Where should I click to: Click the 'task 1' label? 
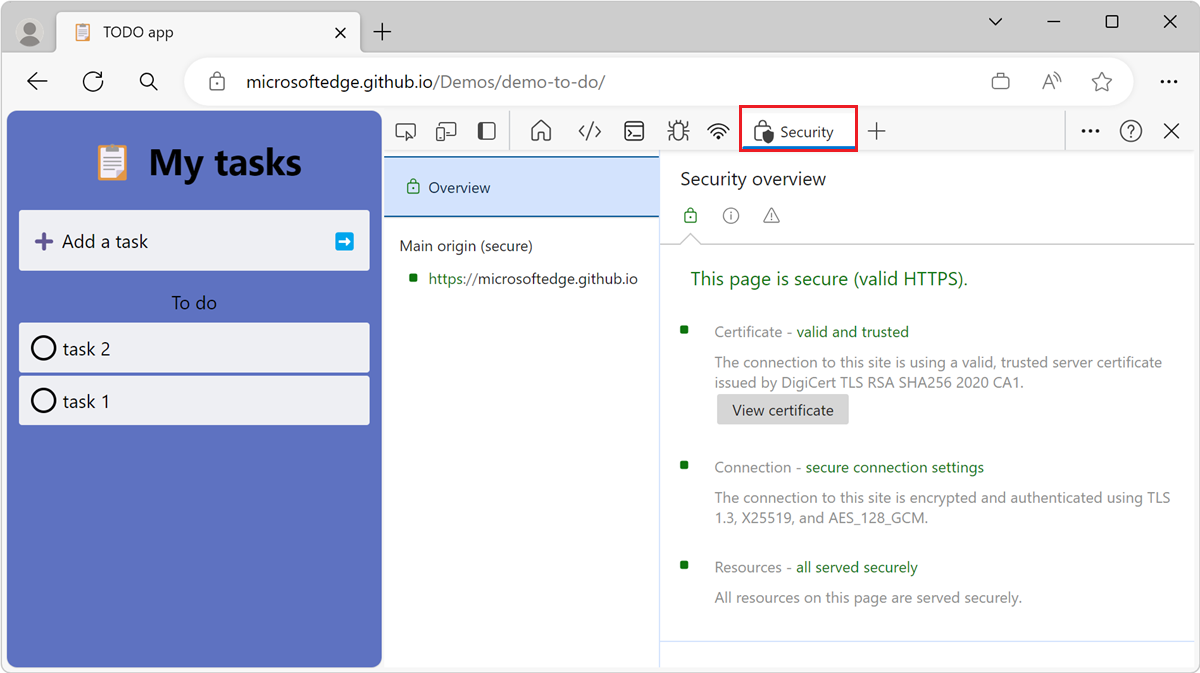coord(86,402)
